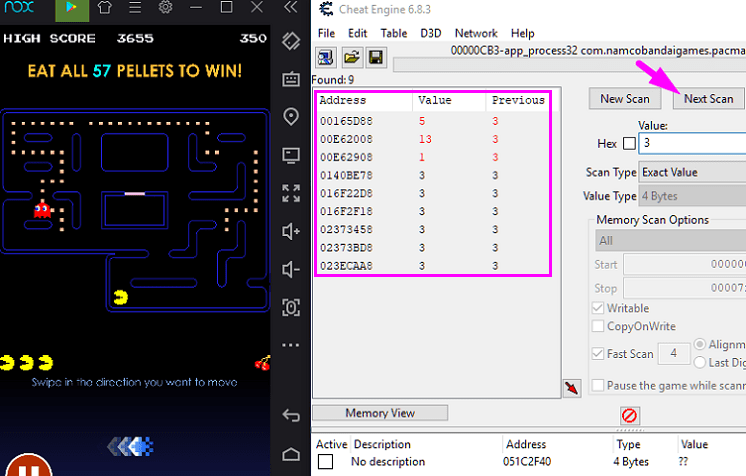Collapse the Nox sidebar double-arrow

point(291,7)
